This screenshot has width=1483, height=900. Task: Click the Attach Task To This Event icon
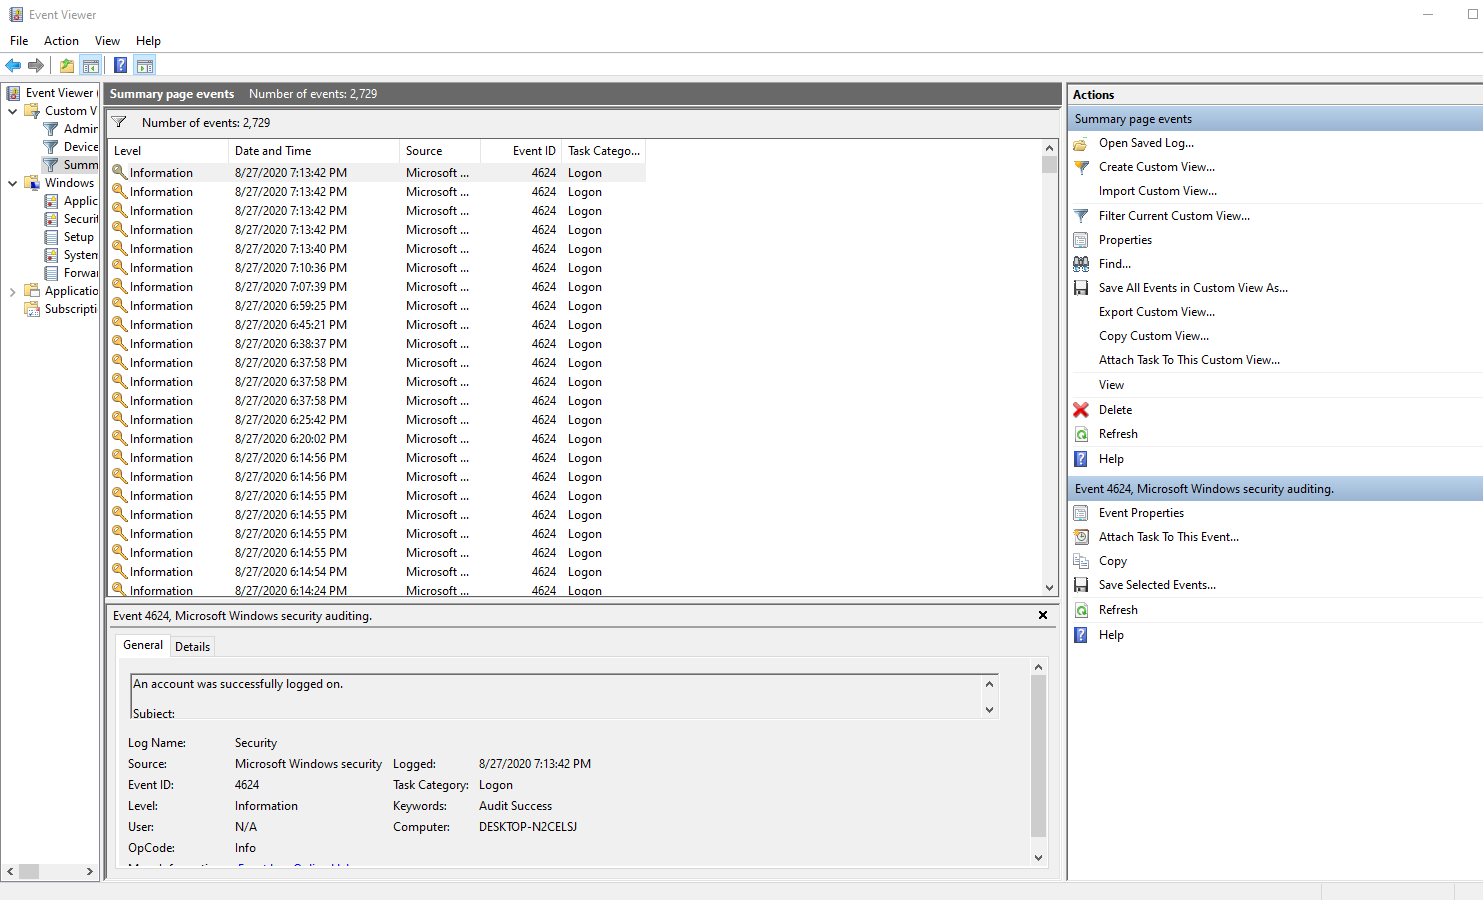pos(1081,537)
